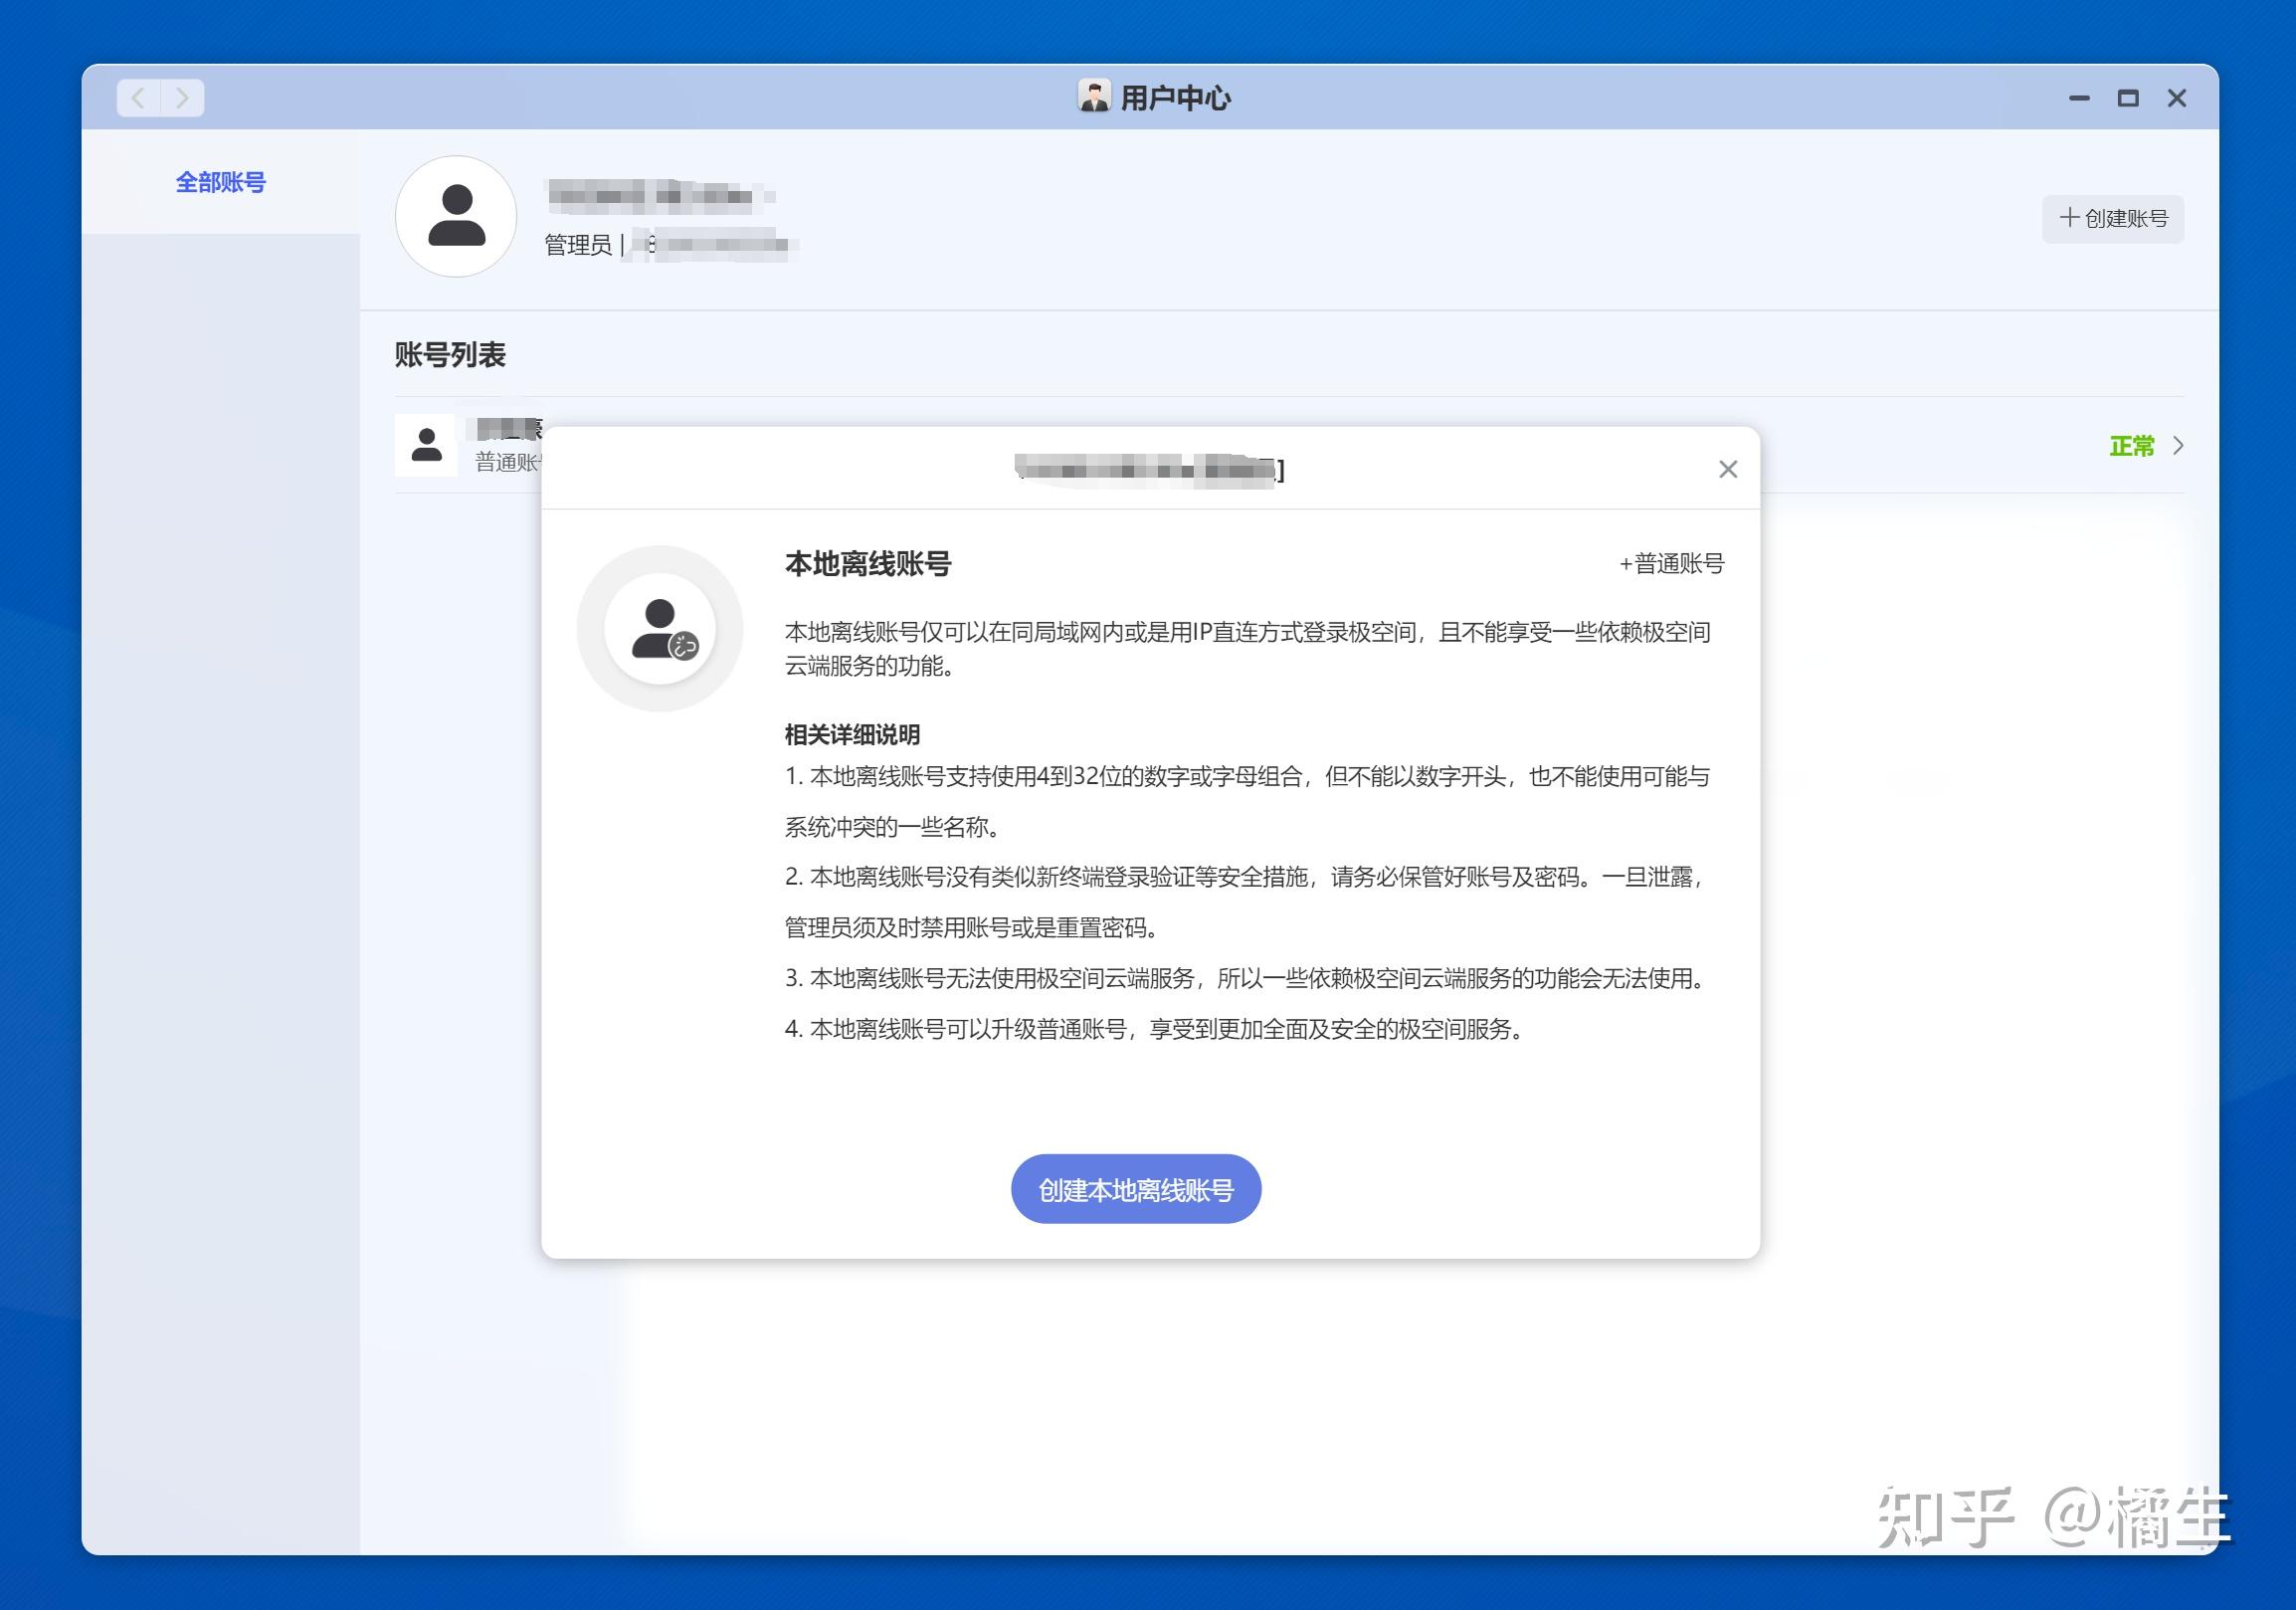Click the 管理员 label under the account name
Screen dimensions: 2296x1610
(578, 245)
